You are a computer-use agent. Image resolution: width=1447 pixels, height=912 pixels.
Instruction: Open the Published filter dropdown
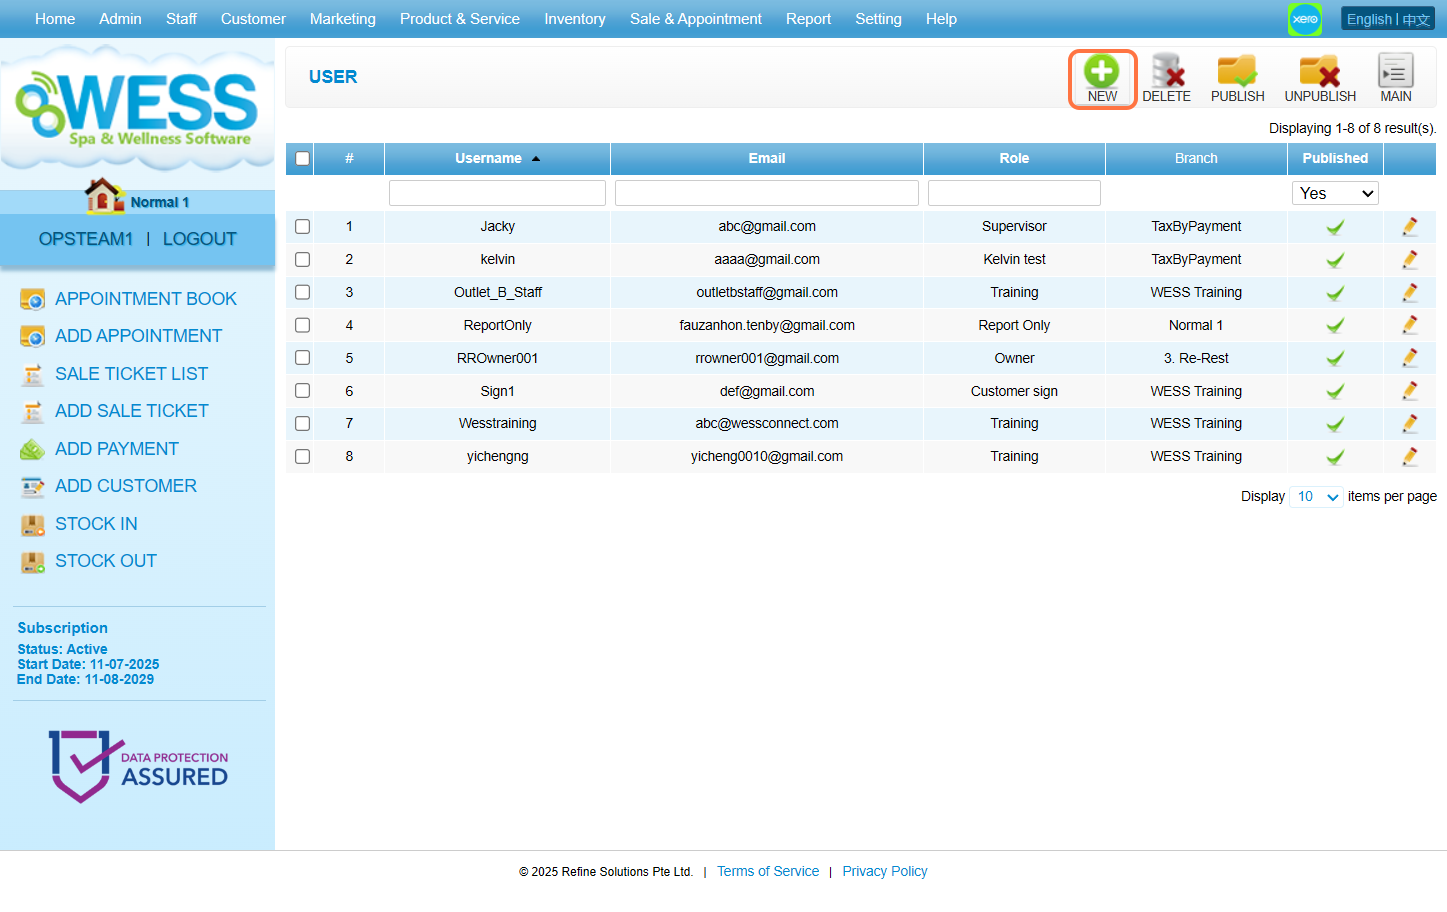[x=1334, y=193]
